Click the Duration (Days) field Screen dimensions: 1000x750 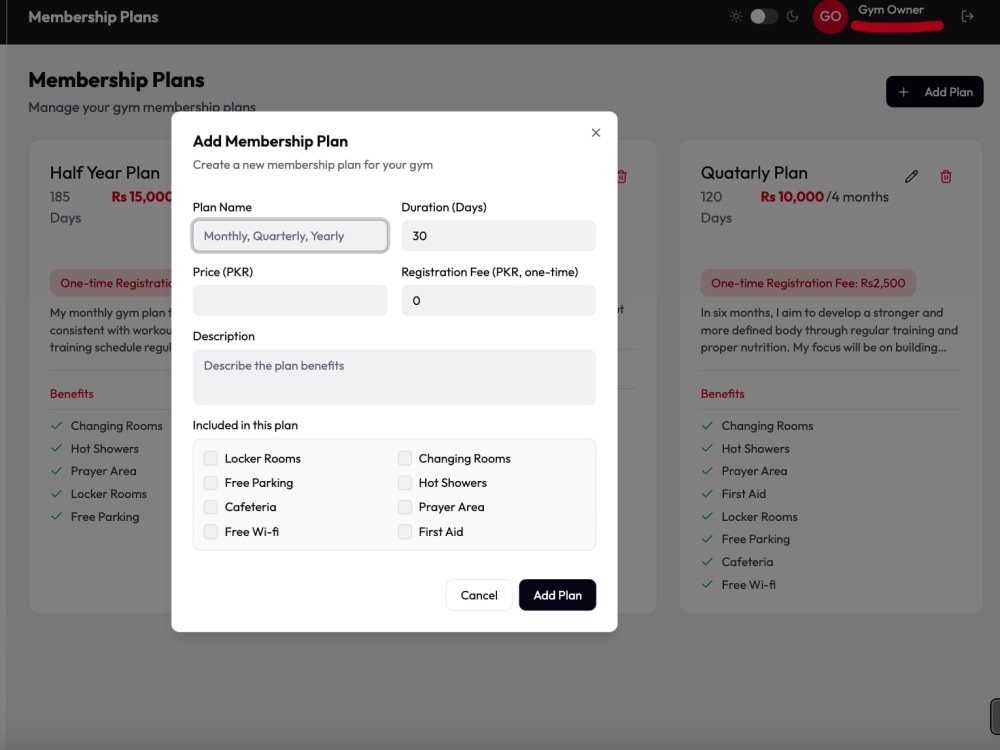(x=499, y=236)
